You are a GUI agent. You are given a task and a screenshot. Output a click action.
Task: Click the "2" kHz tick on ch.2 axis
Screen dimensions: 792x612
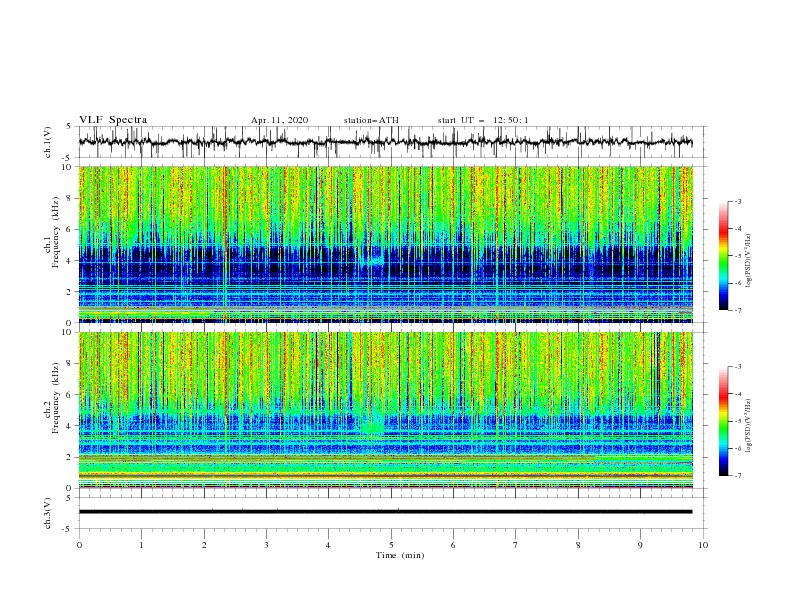click(71, 457)
